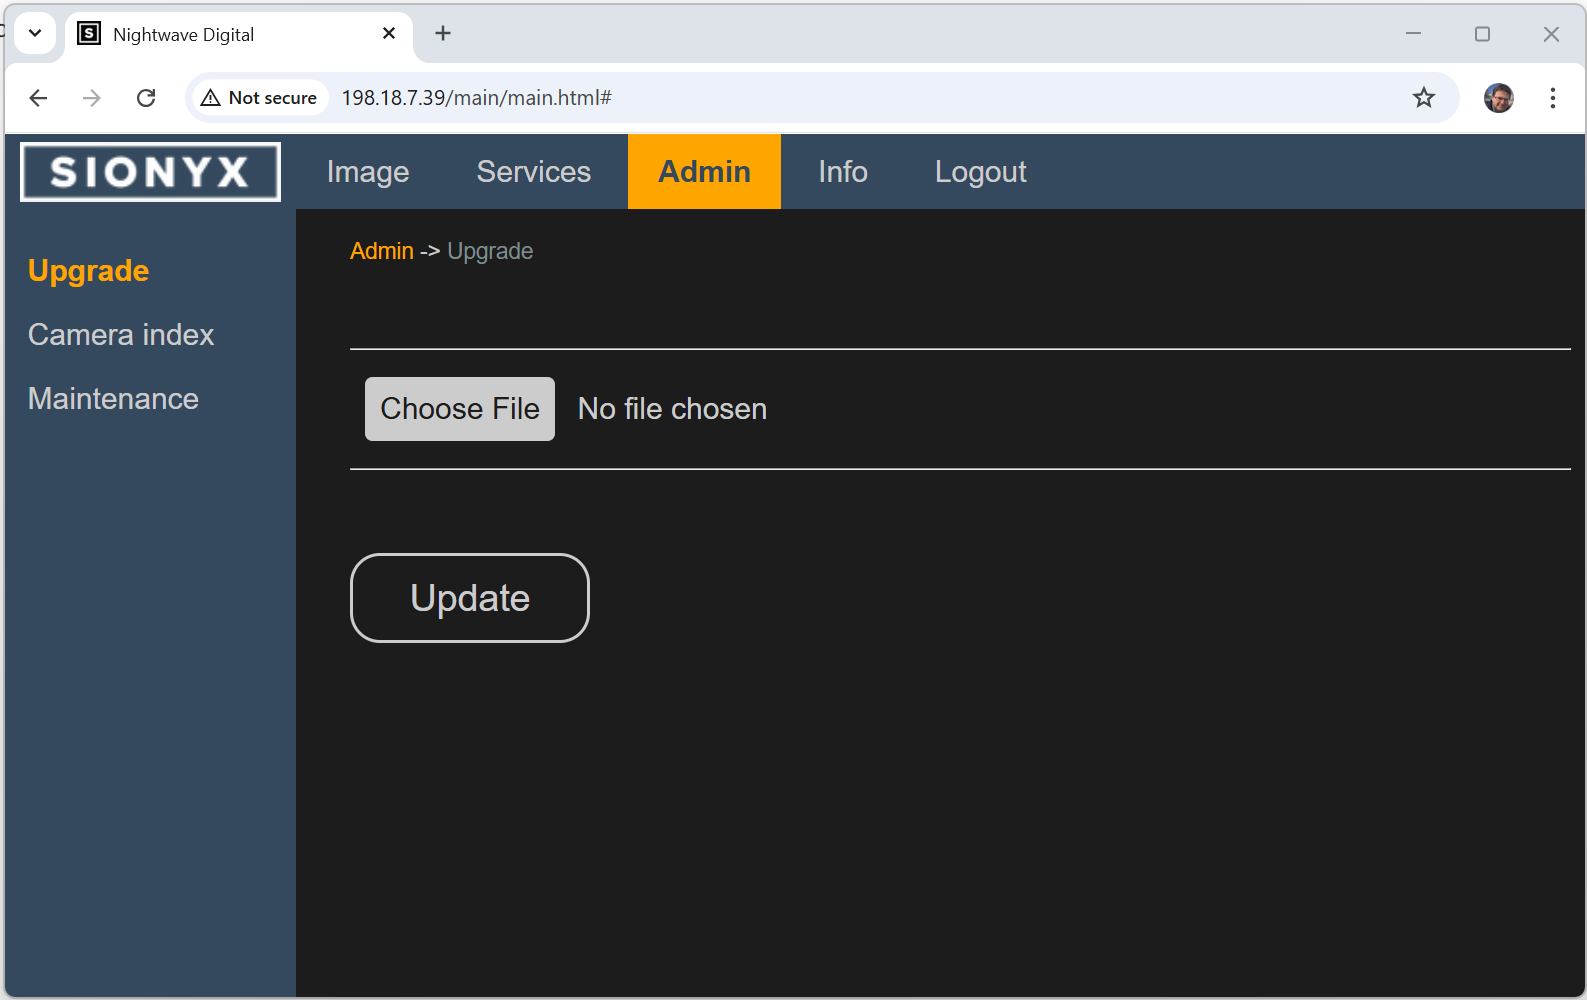Open the Chrome three-dot menu
The width and height of the screenshot is (1587, 1000).
[1552, 98]
